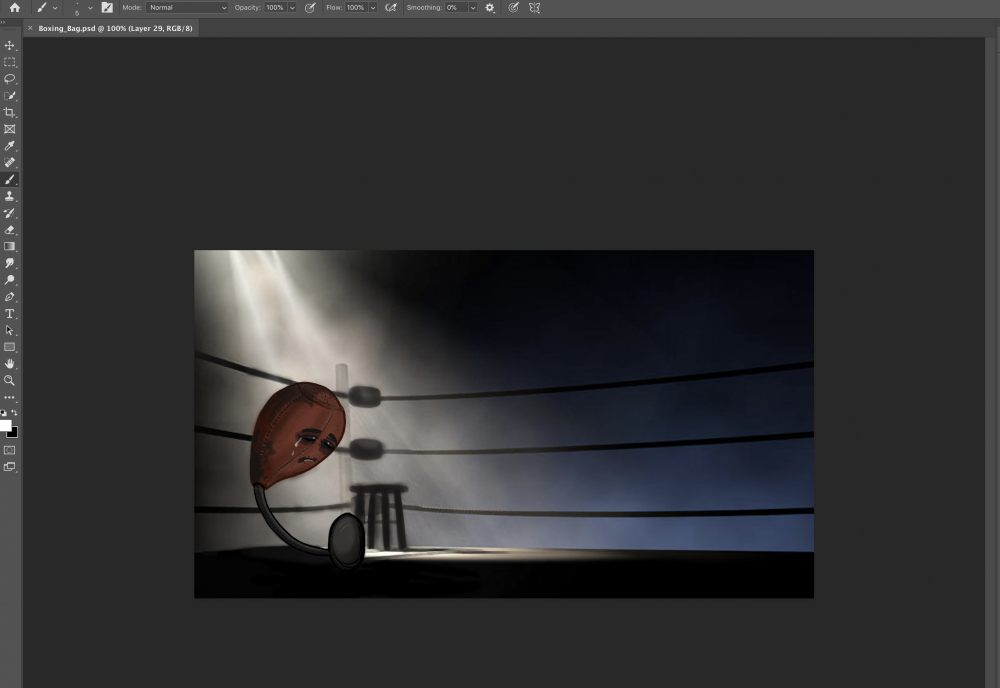Select the Lasso tool
The image size is (1000, 688).
point(10,78)
